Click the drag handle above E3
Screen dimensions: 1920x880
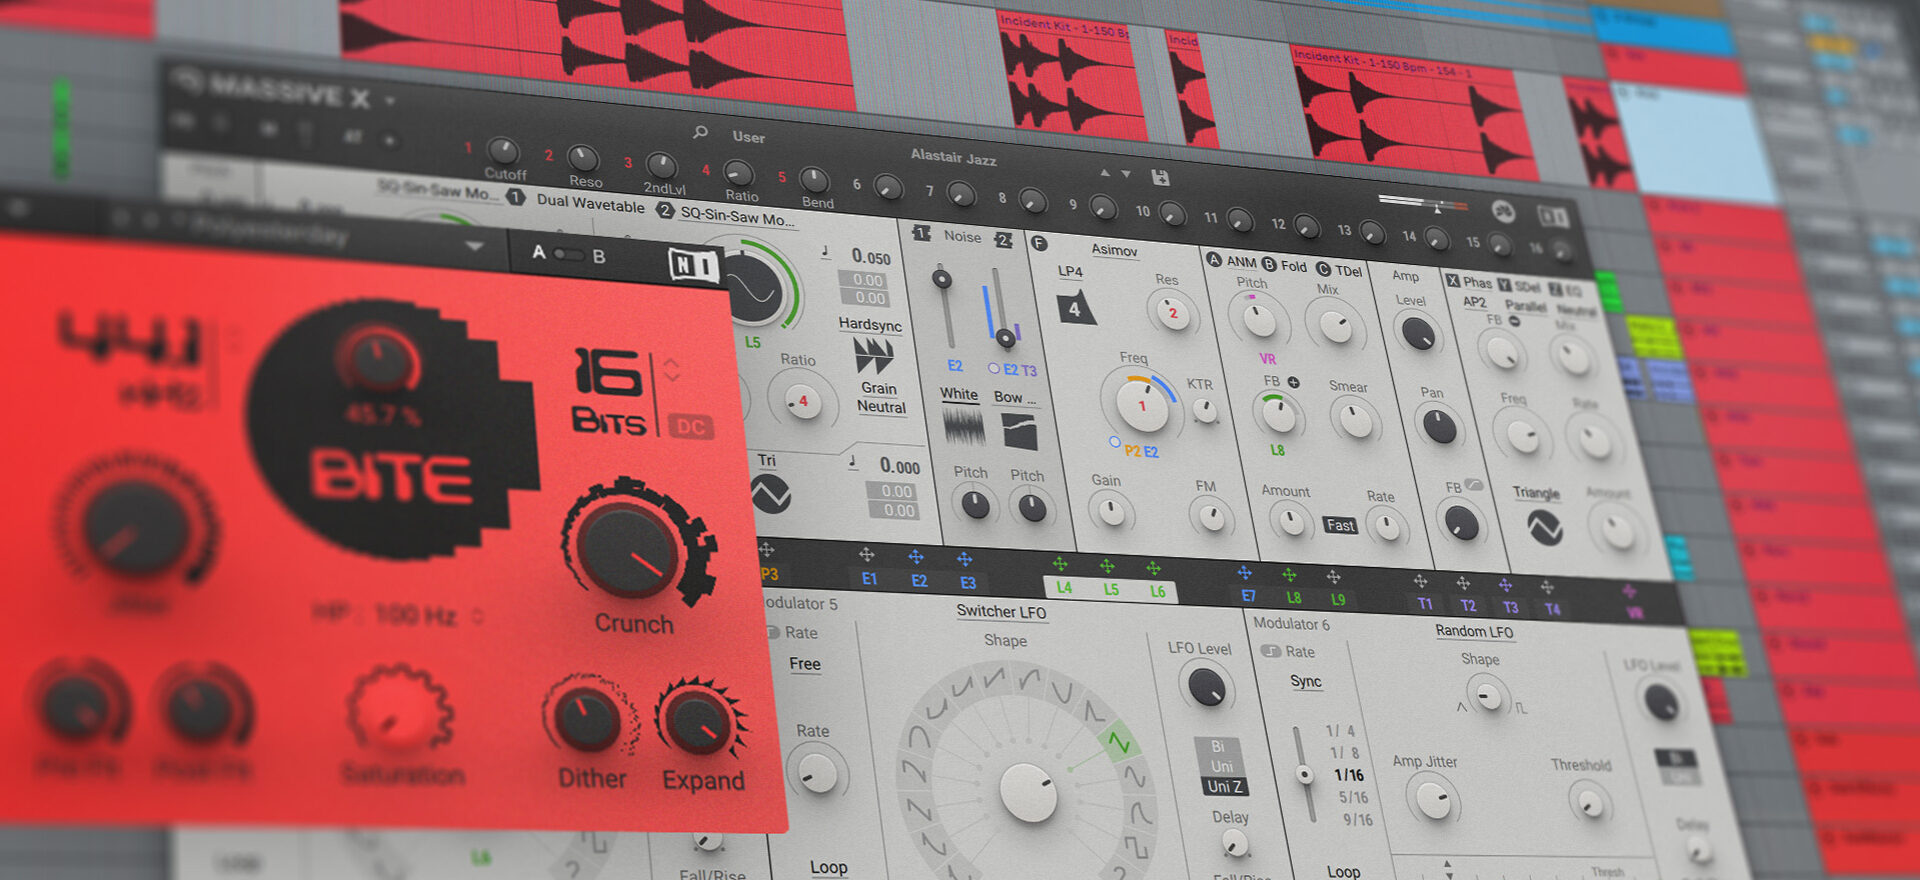(x=965, y=559)
